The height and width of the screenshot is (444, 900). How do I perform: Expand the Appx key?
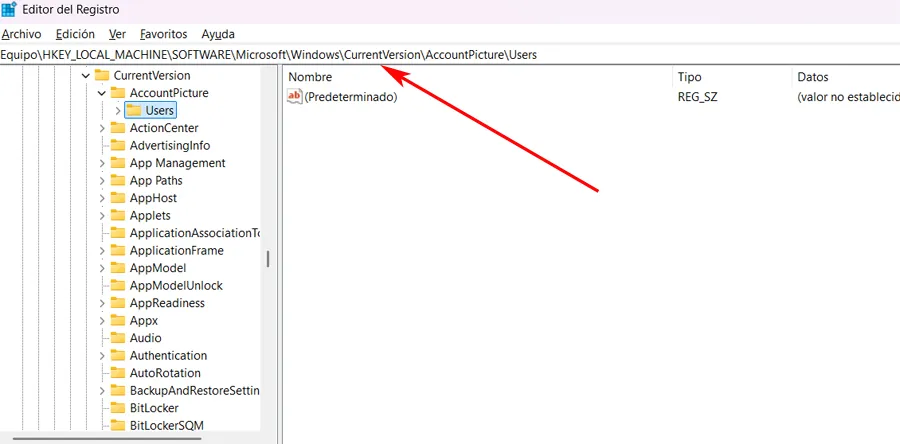pos(102,321)
